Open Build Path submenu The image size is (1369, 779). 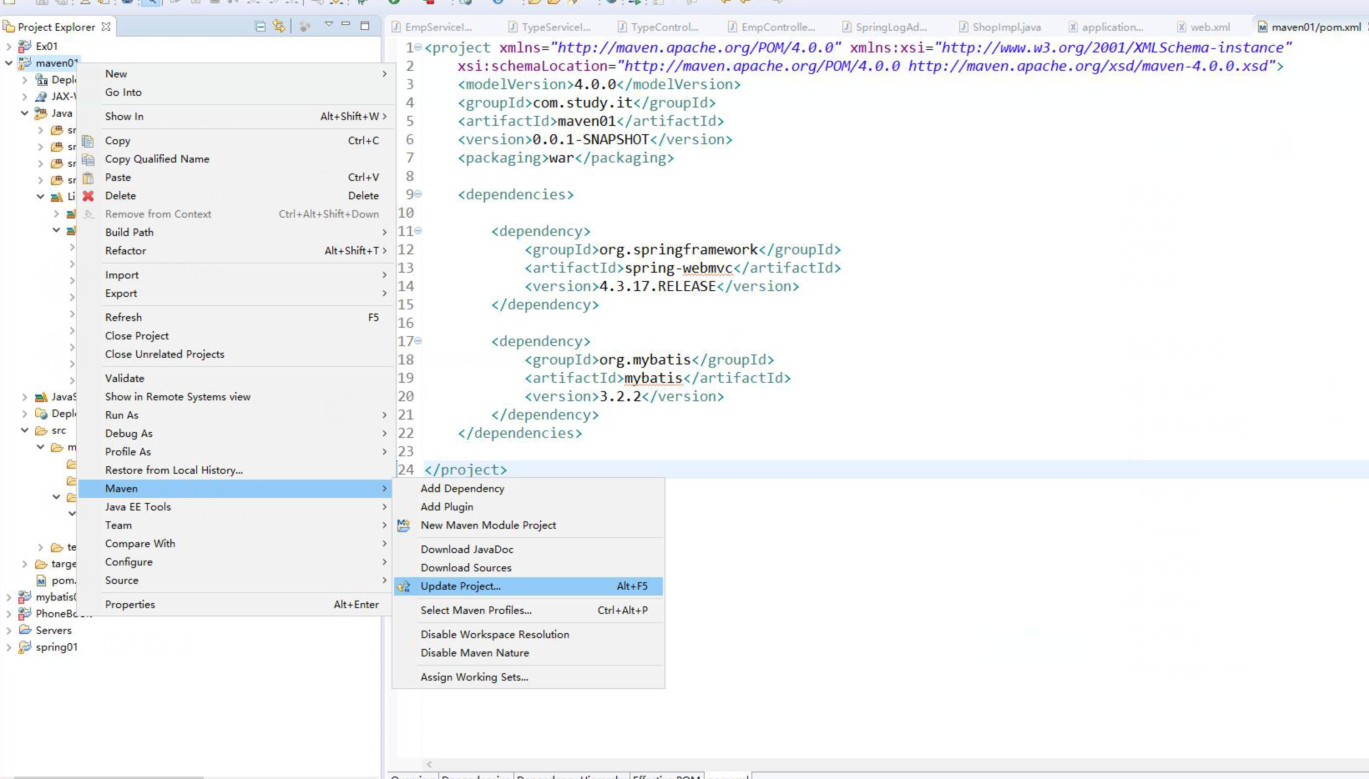click(235, 232)
